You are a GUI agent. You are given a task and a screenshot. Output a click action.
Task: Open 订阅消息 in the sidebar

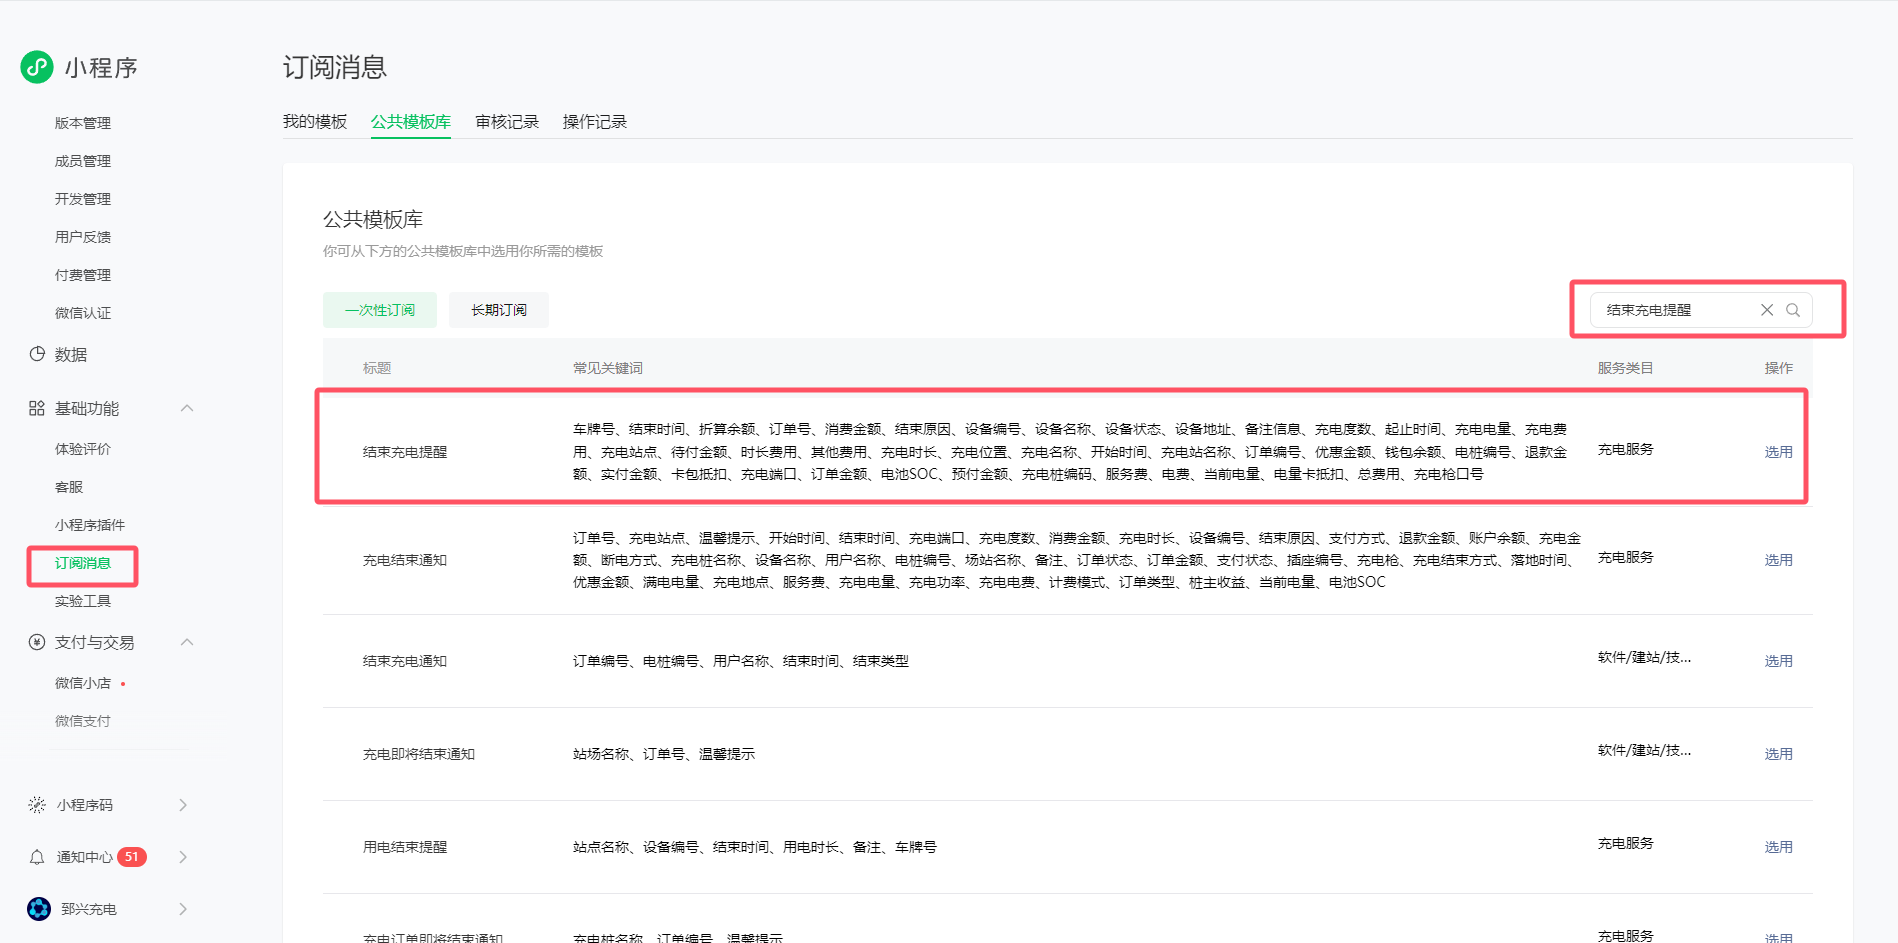coord(83,563)
